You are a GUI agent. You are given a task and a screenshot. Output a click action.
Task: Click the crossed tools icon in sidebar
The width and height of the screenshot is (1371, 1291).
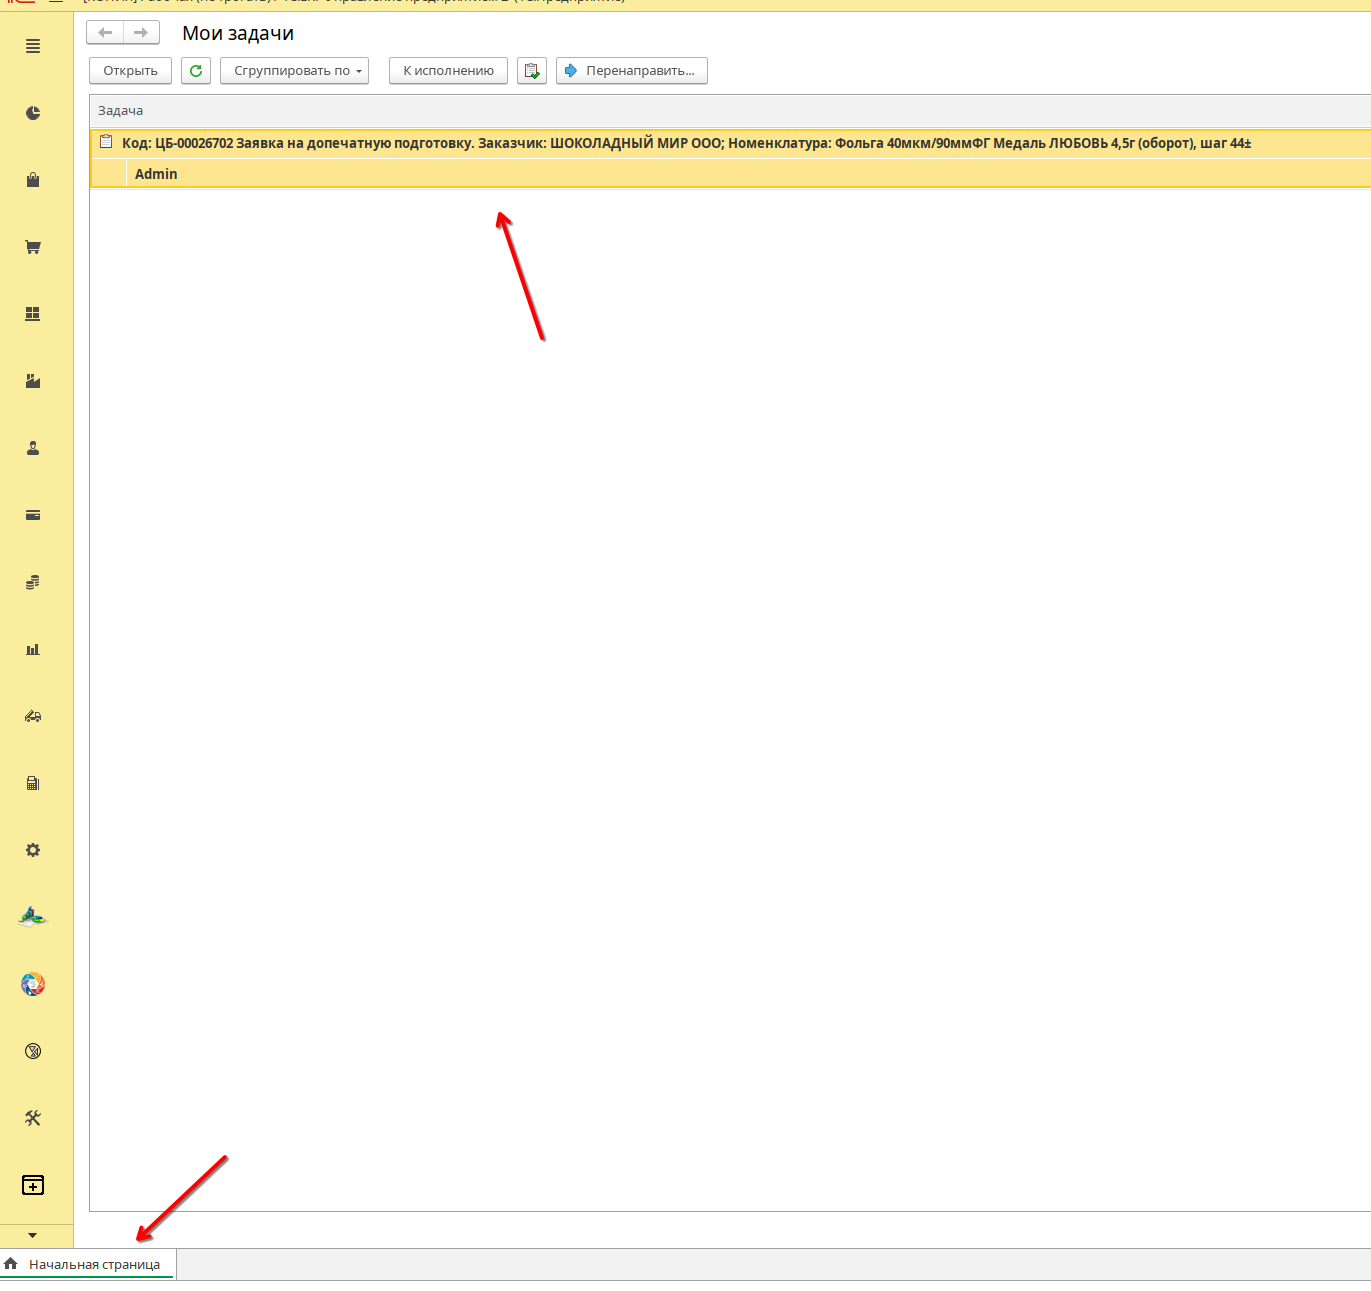coord(33,1118)
